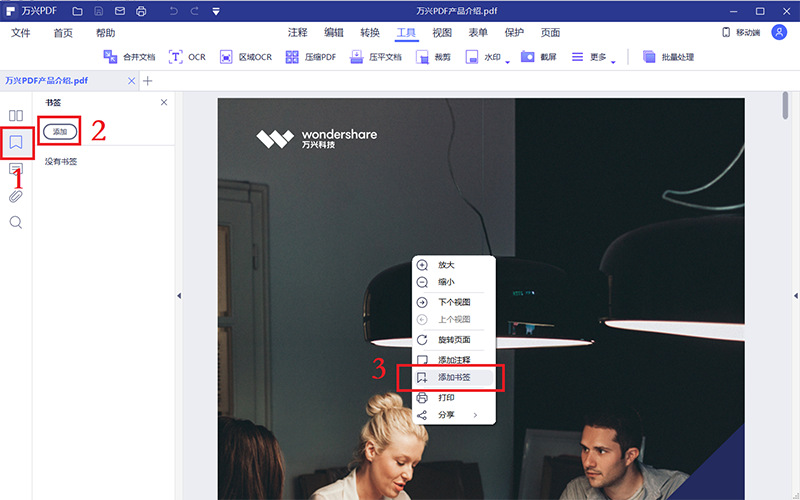Click the 截屏 screenshot tool
This screenshot has height=500, width=800.
541,57
